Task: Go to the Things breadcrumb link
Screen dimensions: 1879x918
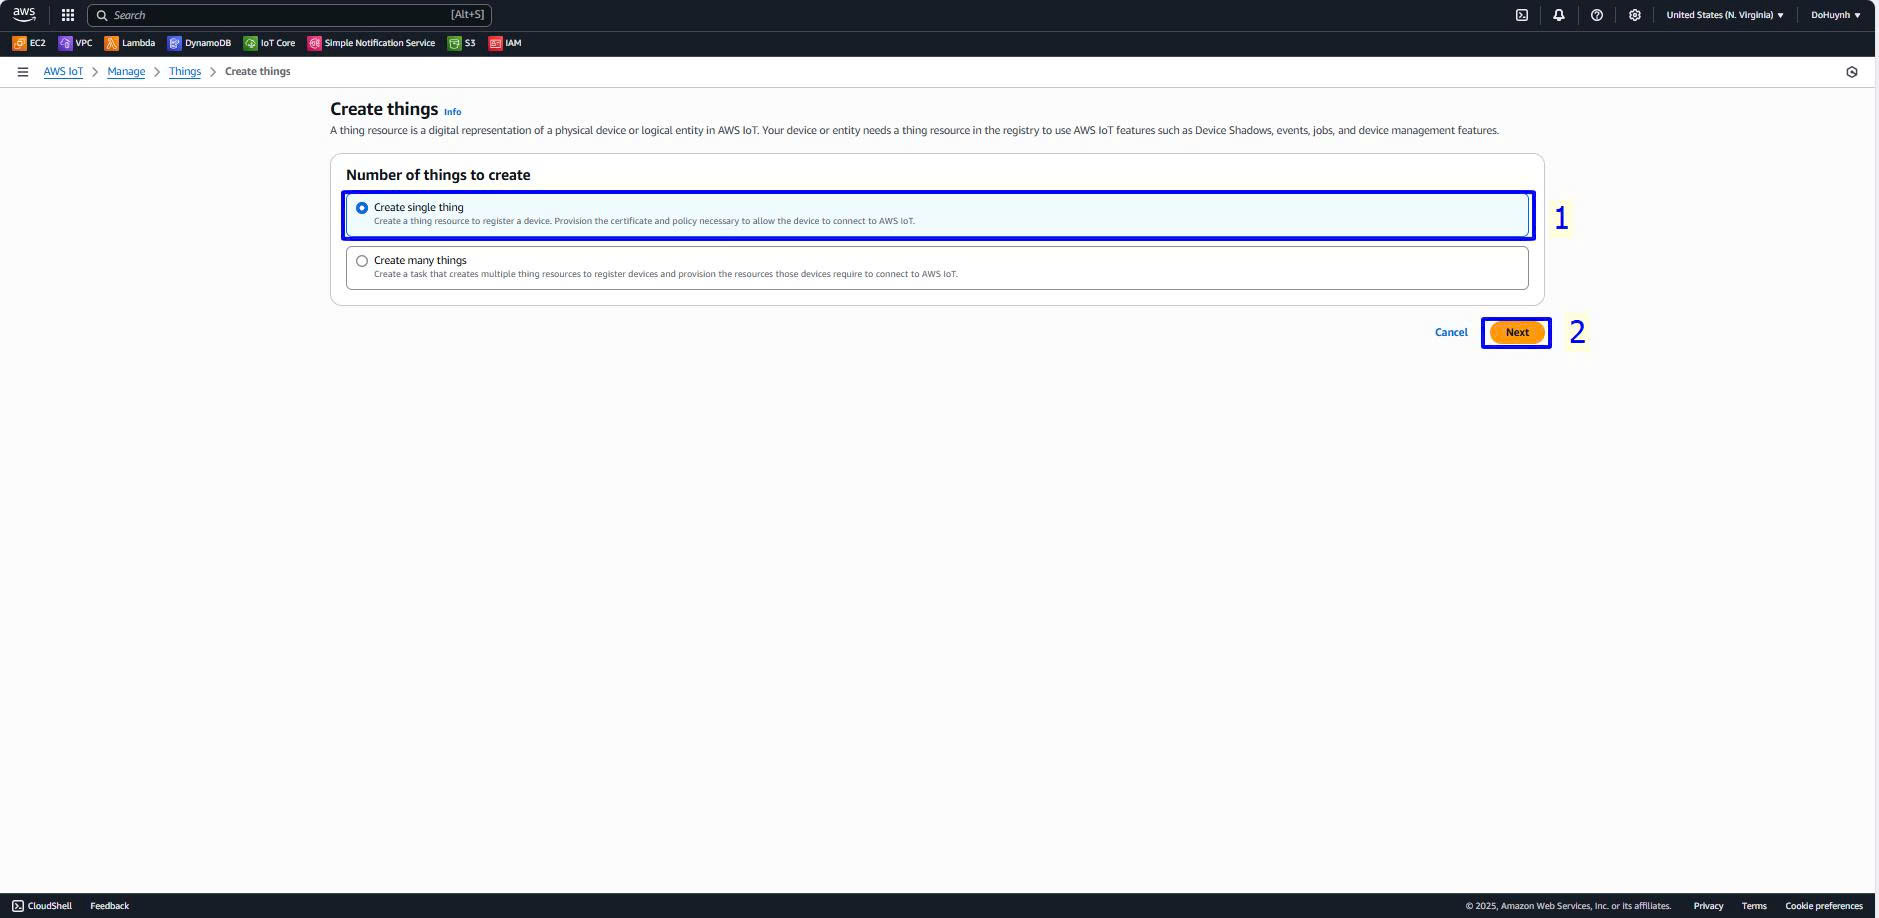Action: click(x=185, y=72)
